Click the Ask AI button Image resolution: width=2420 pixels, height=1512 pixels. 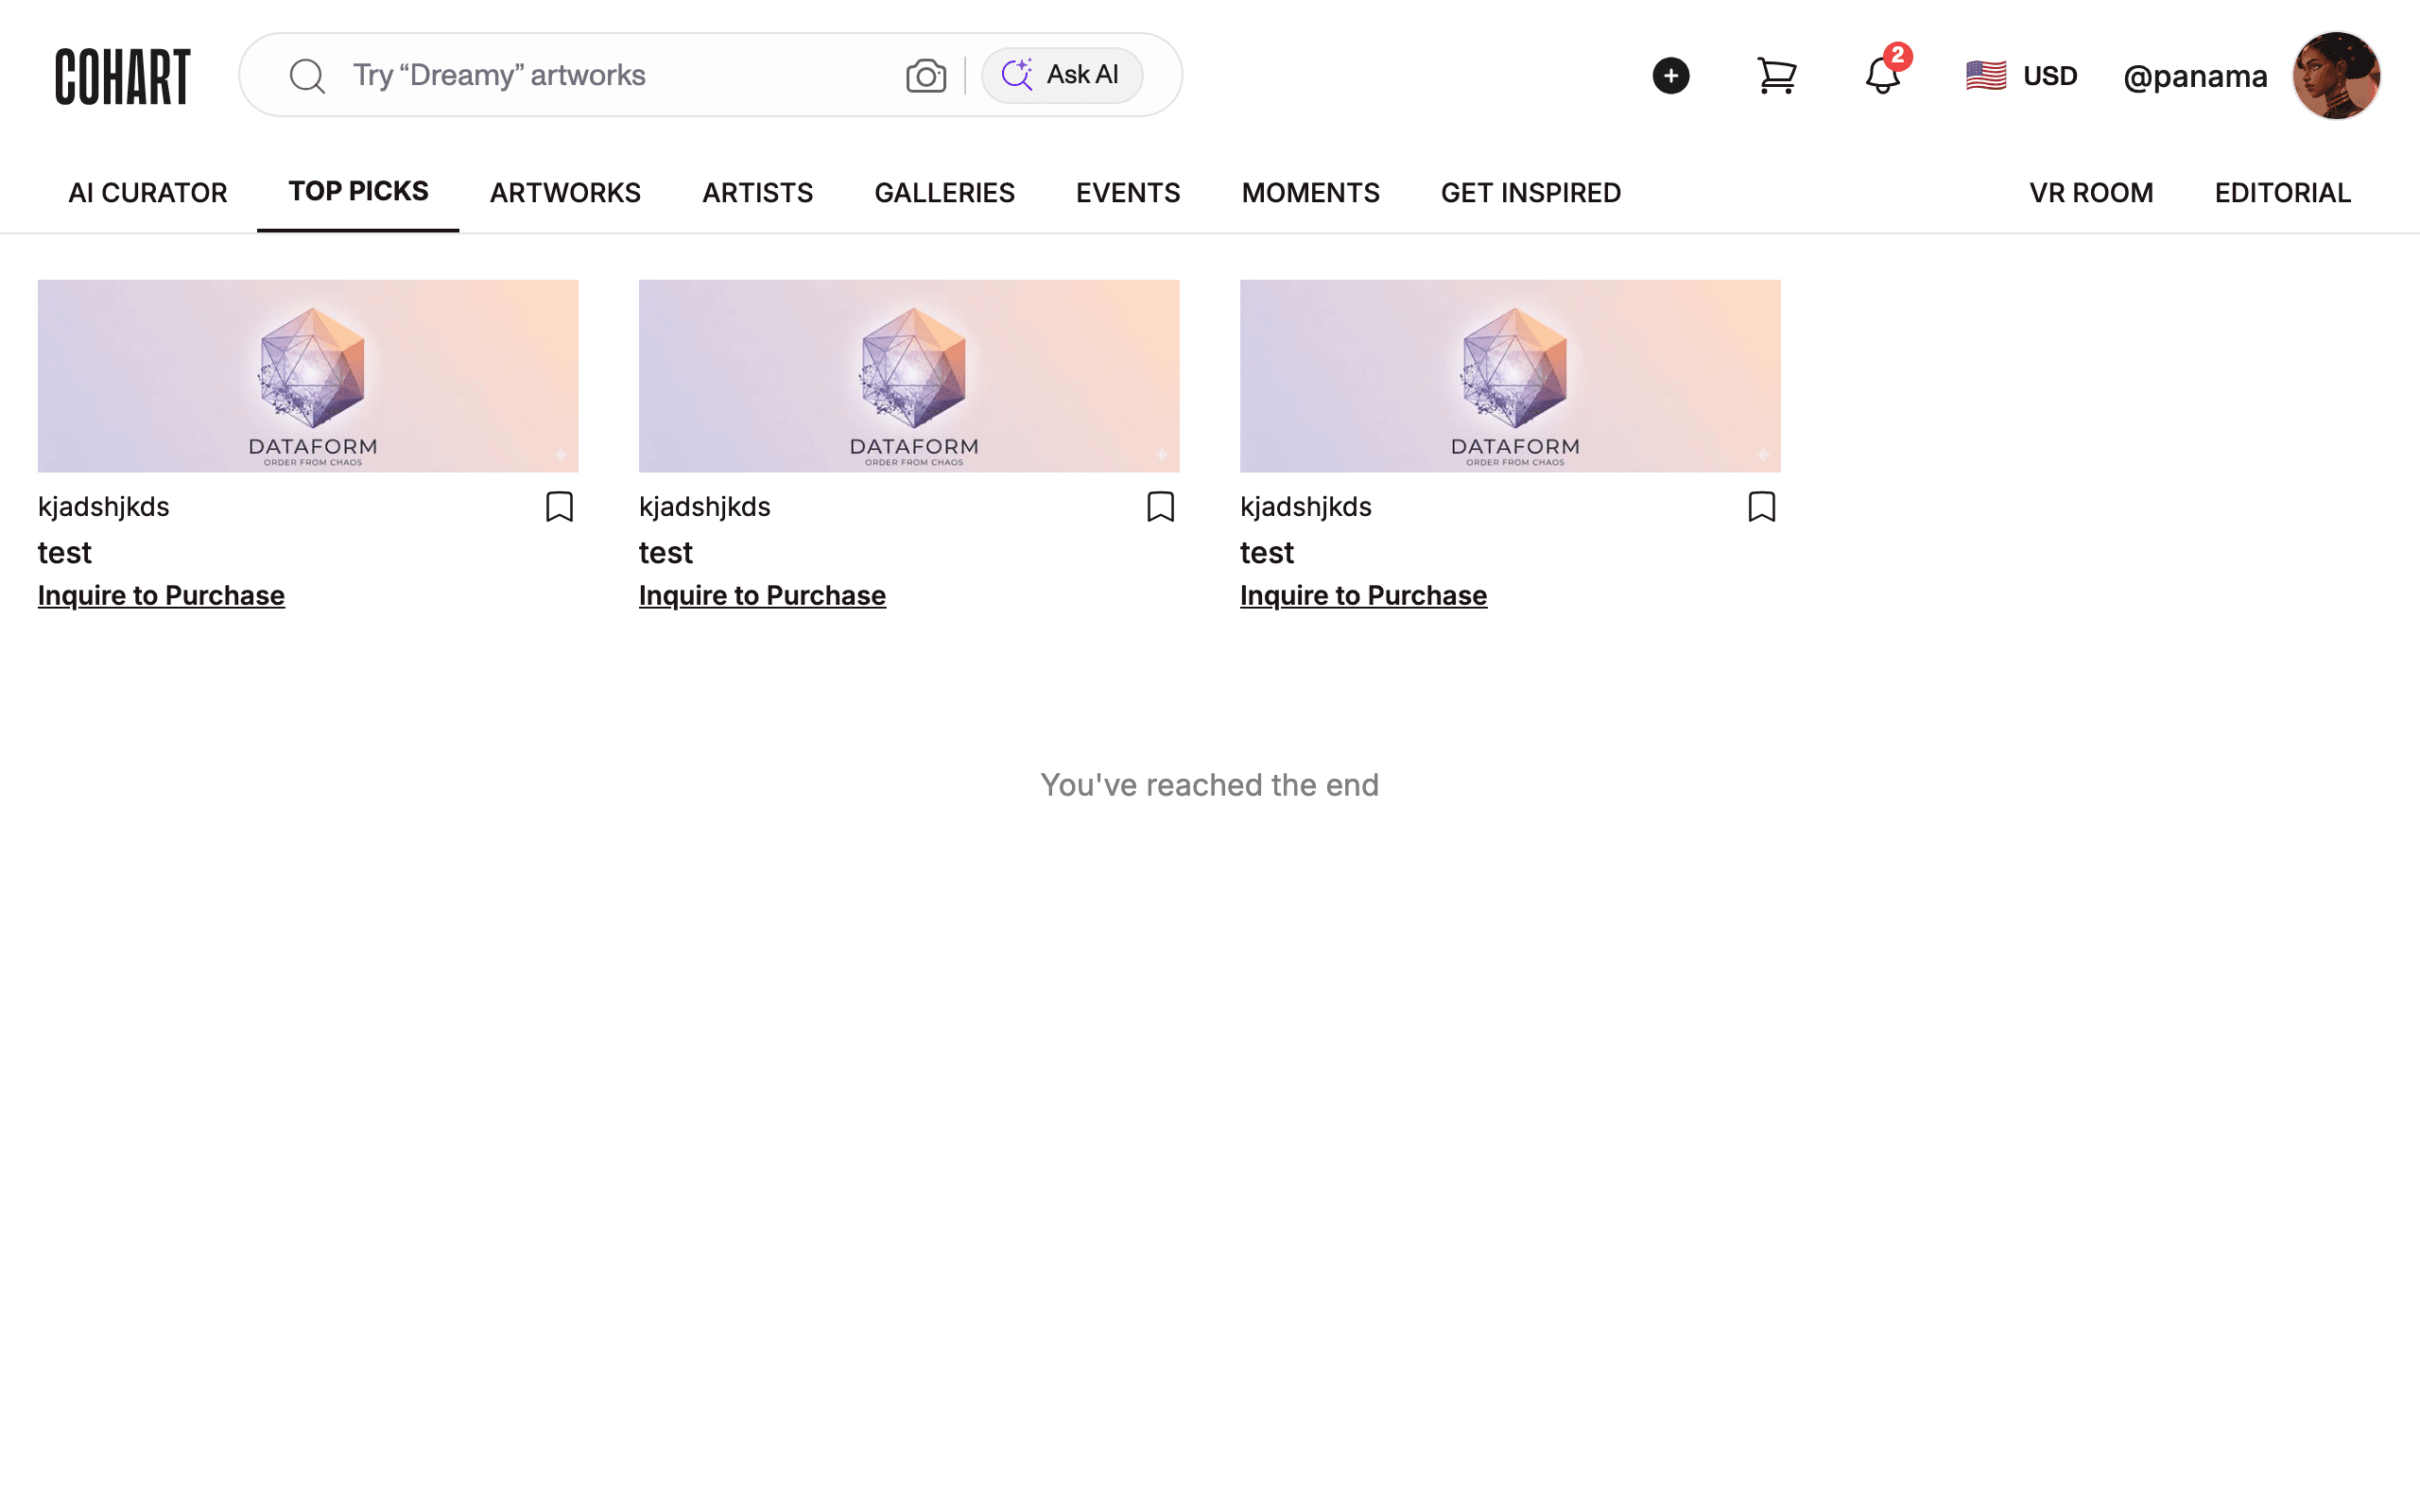tap(1061, 75)
